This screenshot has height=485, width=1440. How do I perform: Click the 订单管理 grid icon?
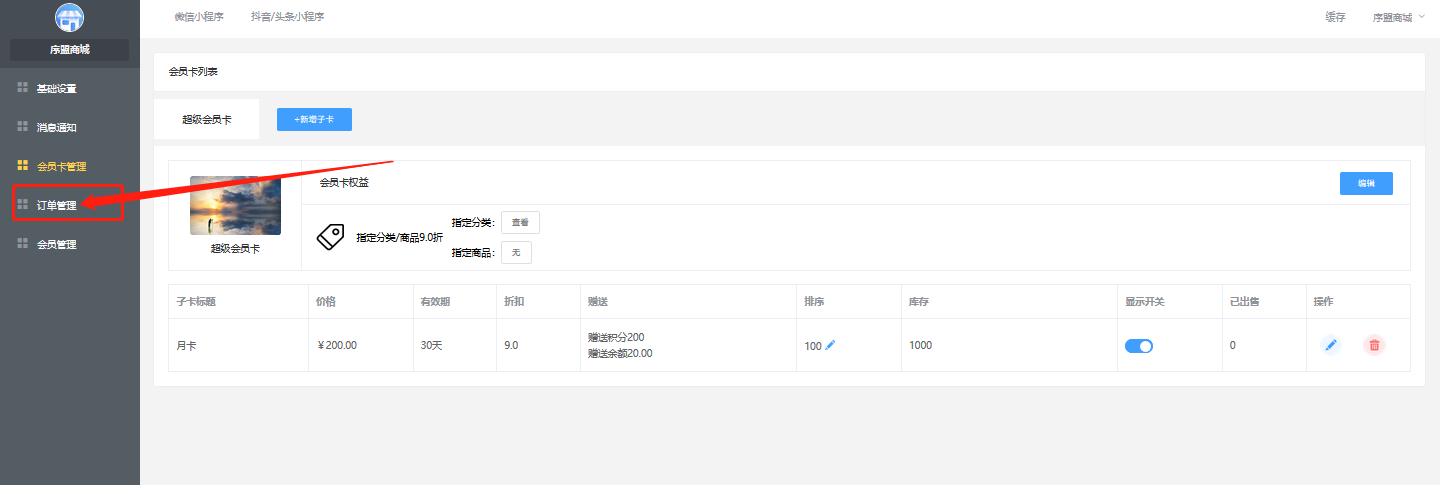[x=22, y=205]
